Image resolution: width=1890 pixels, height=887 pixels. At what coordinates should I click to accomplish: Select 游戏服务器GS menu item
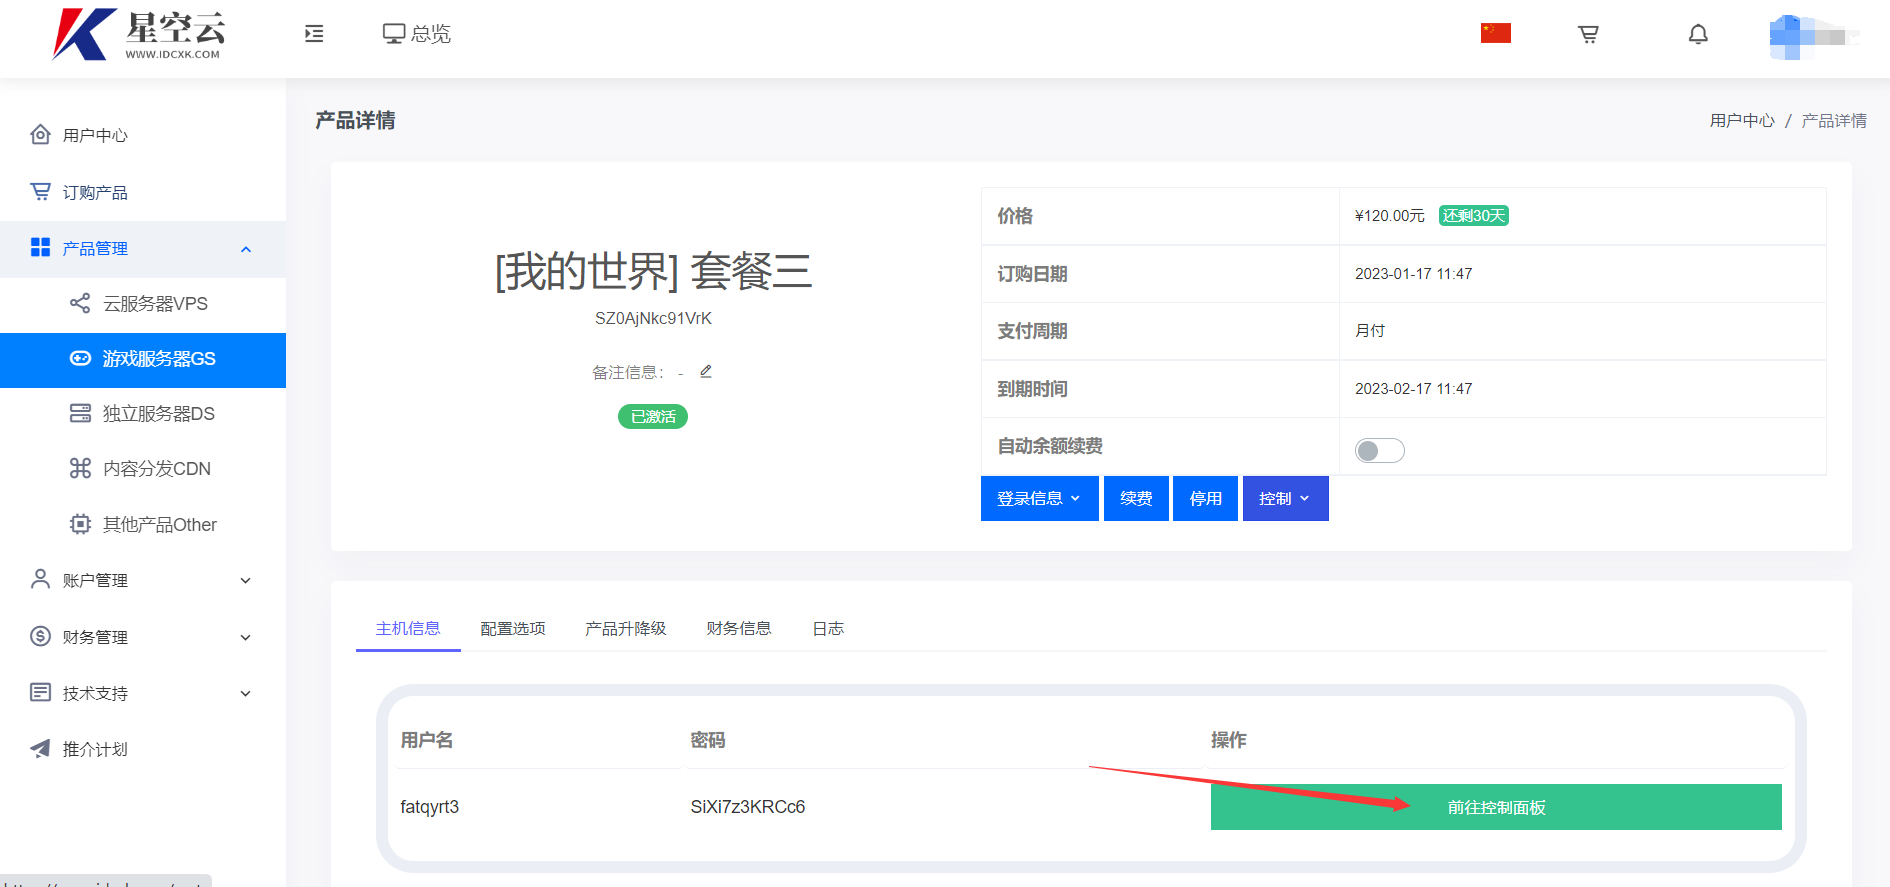[x=143, y=360]
